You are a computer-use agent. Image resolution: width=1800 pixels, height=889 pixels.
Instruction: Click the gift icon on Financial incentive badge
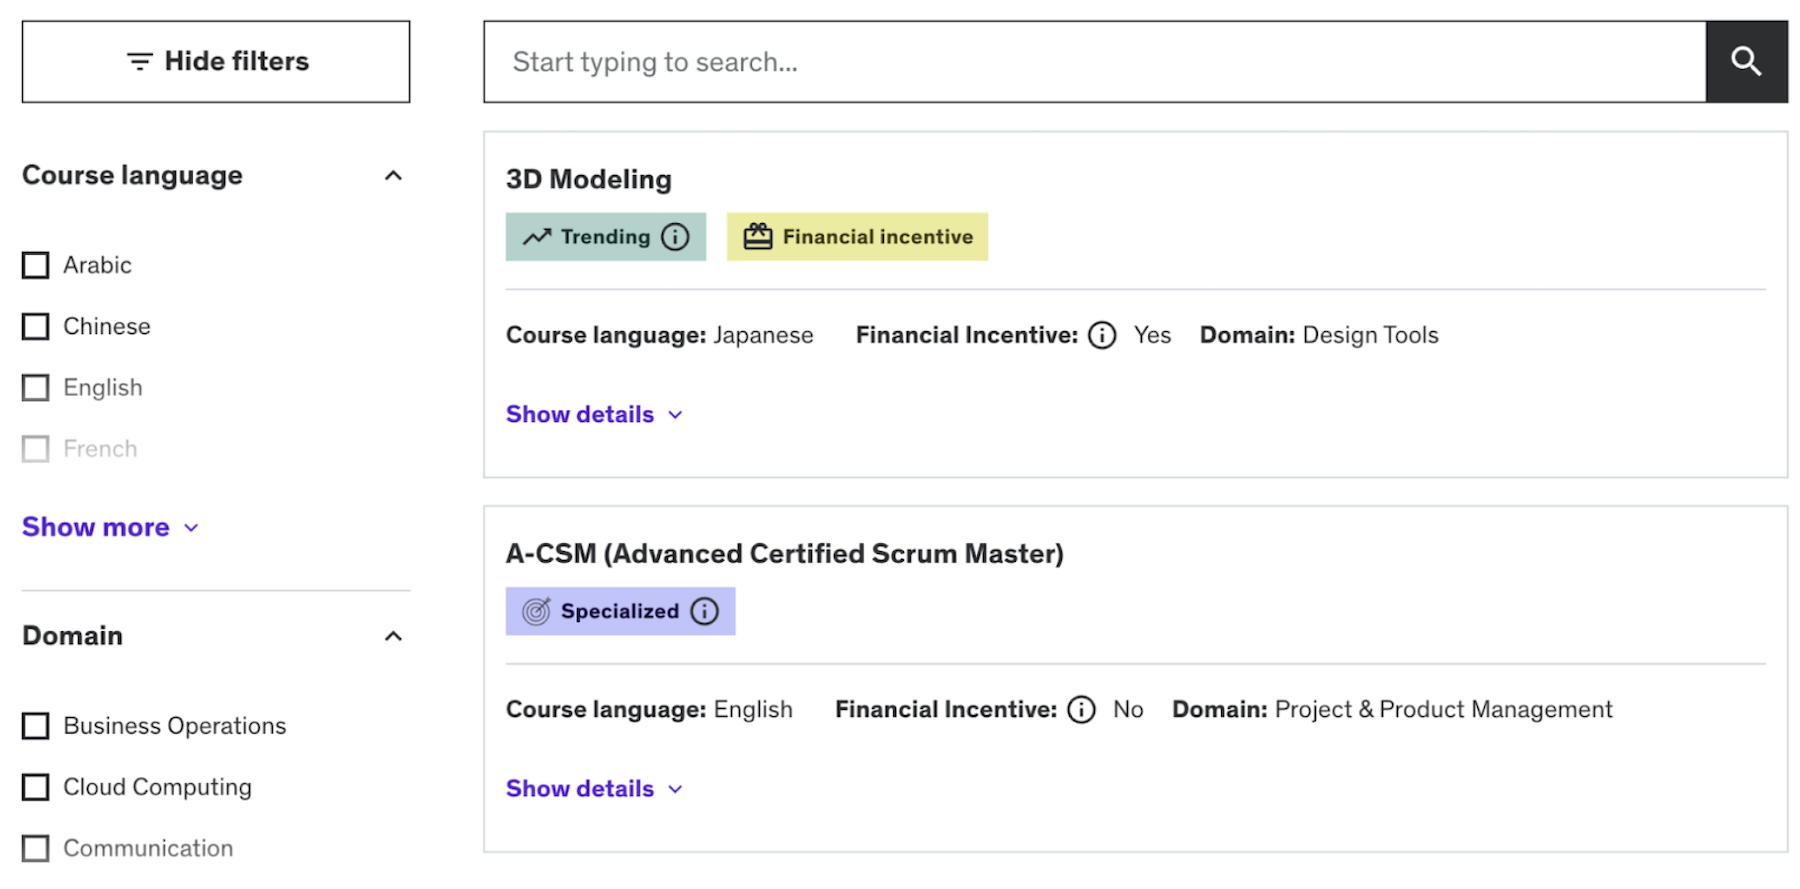coord(758,237)
